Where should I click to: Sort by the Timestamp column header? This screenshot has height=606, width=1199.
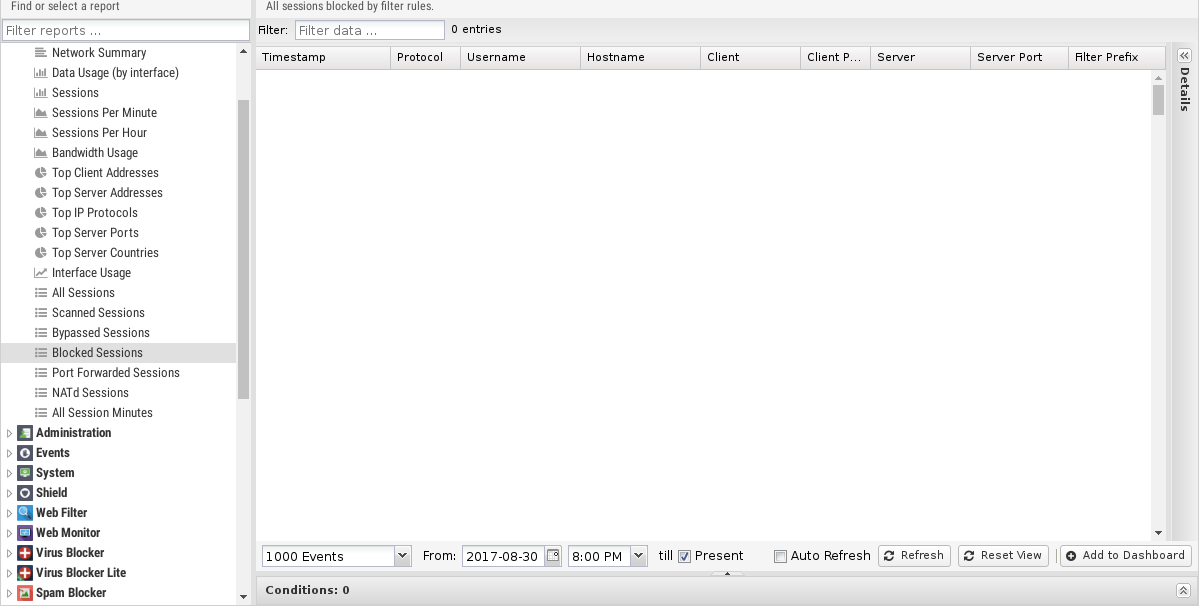[322, 57]
